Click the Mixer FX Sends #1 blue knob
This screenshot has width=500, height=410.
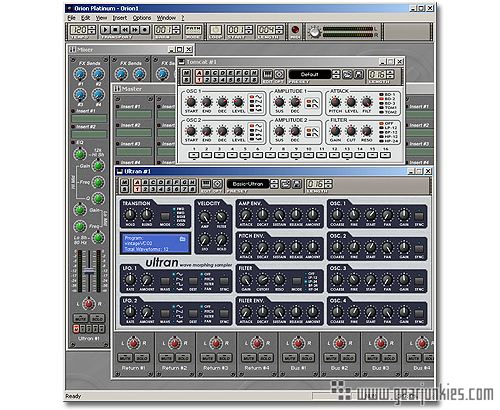[x=80, y=74]
